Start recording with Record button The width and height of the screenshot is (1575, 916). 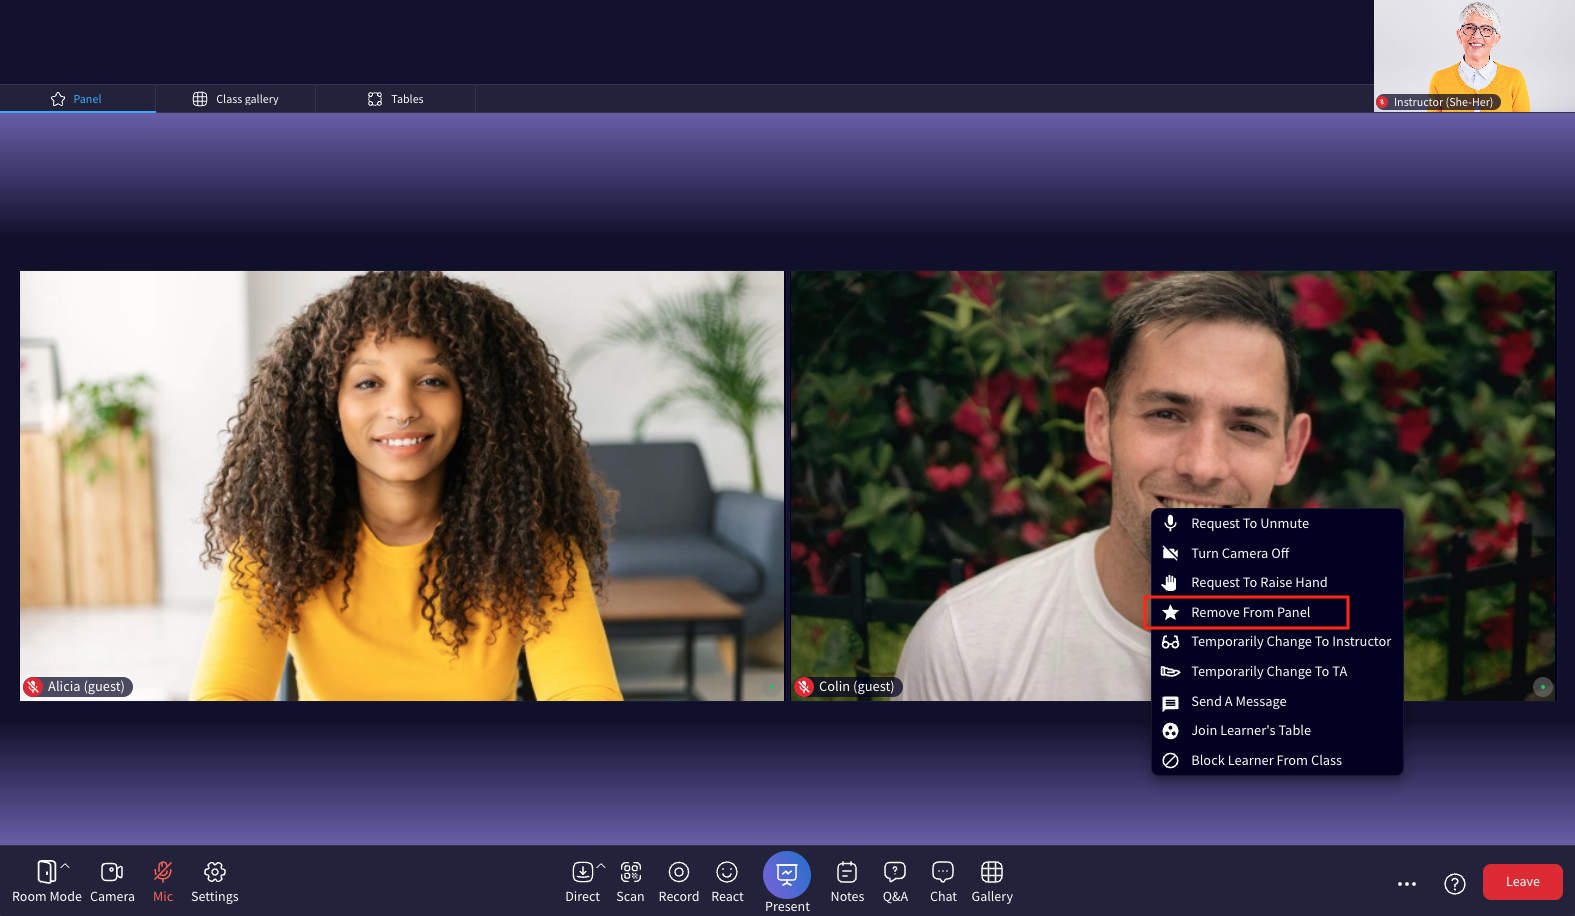(679, 881)
